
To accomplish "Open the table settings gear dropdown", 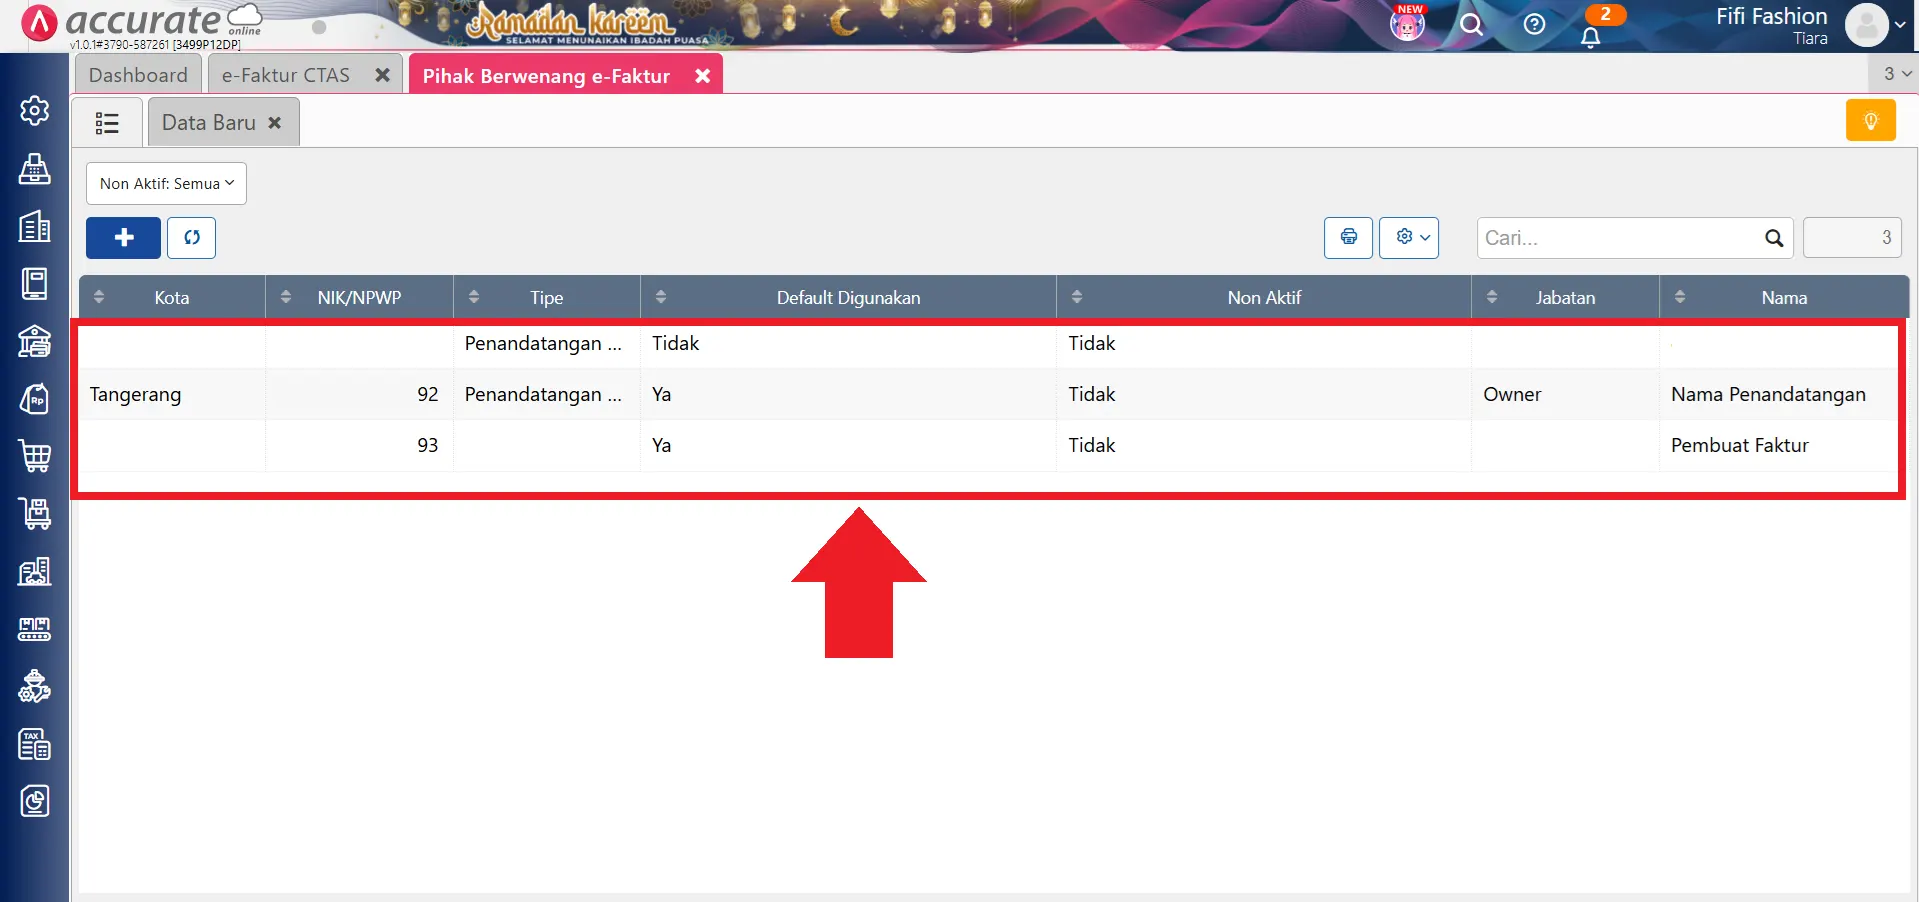I will click(x=1408, y=238).
